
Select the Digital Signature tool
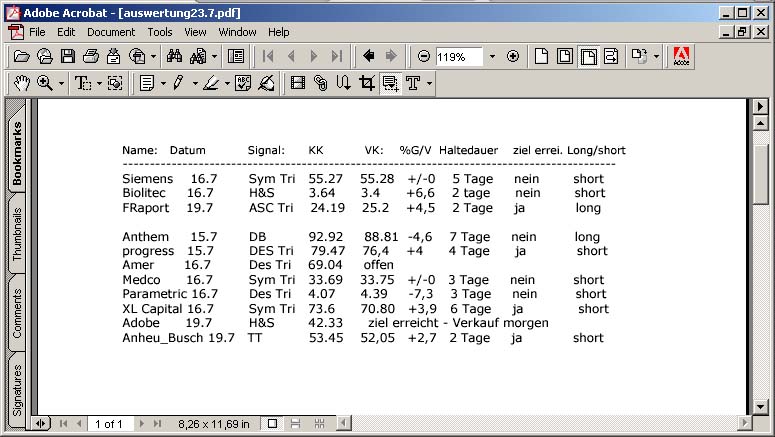pos(266,83)
